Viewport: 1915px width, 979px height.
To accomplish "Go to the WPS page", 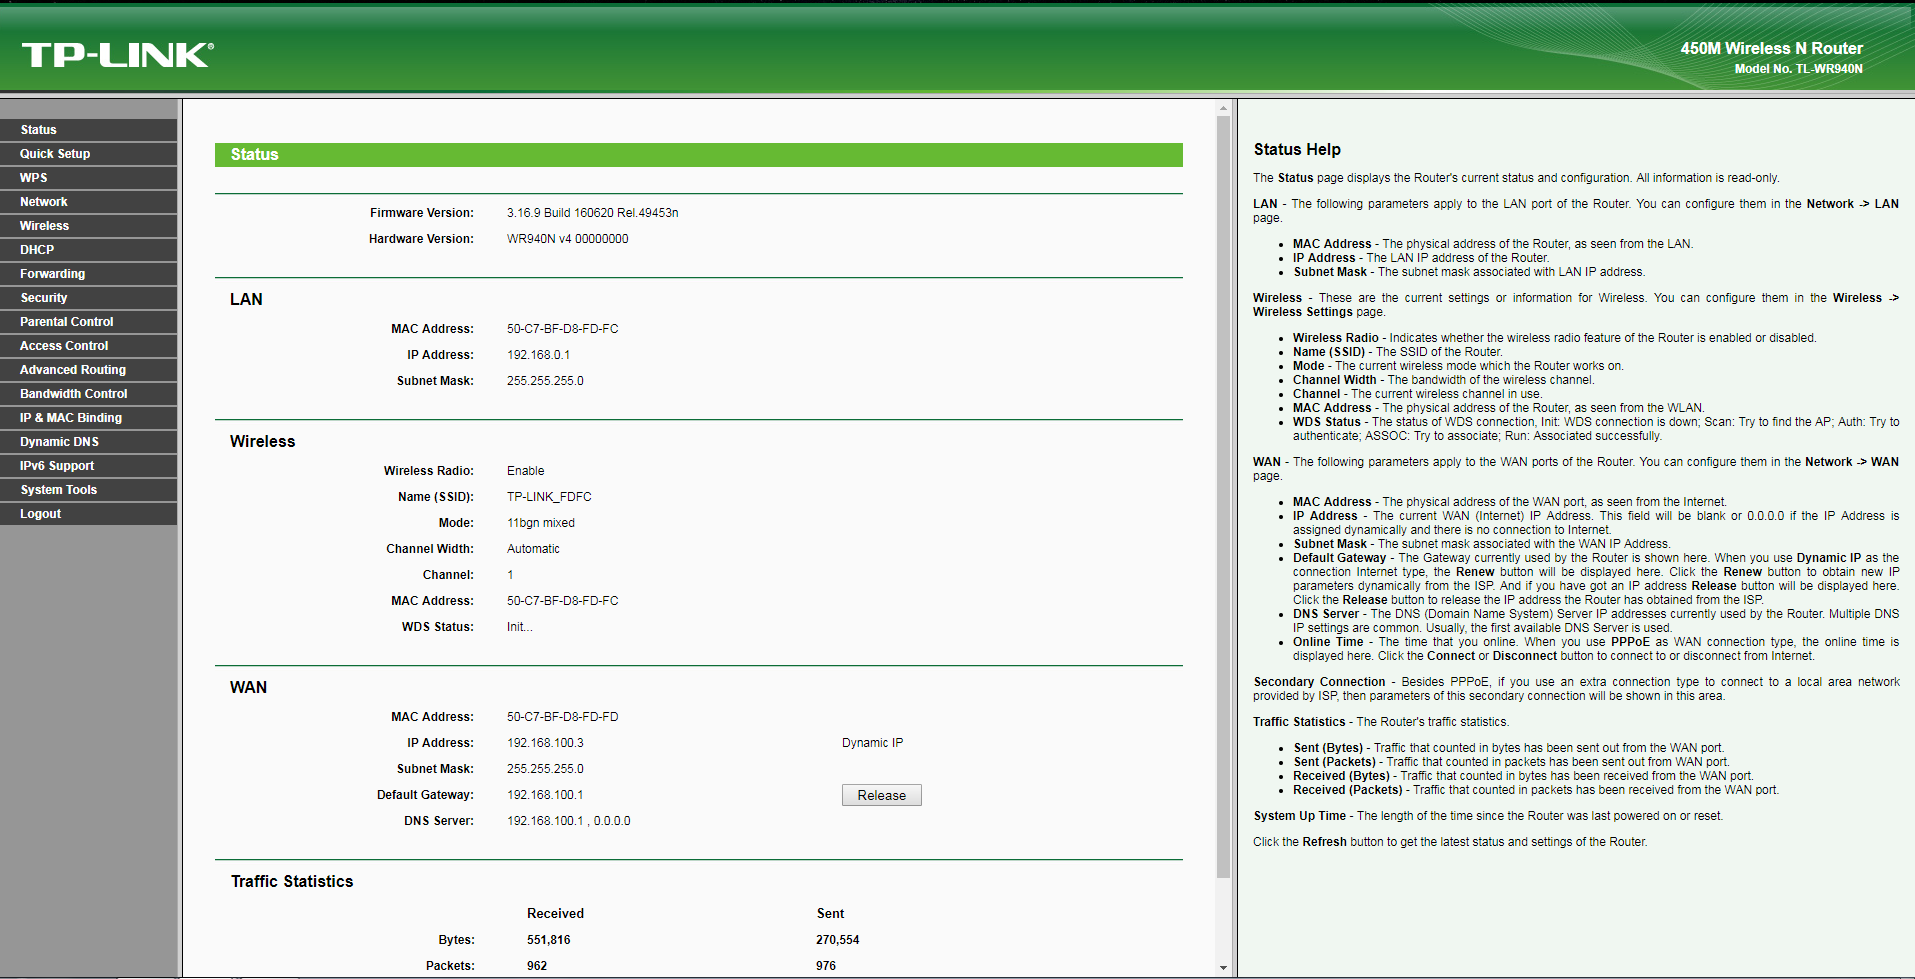I will tap(88, 178).
